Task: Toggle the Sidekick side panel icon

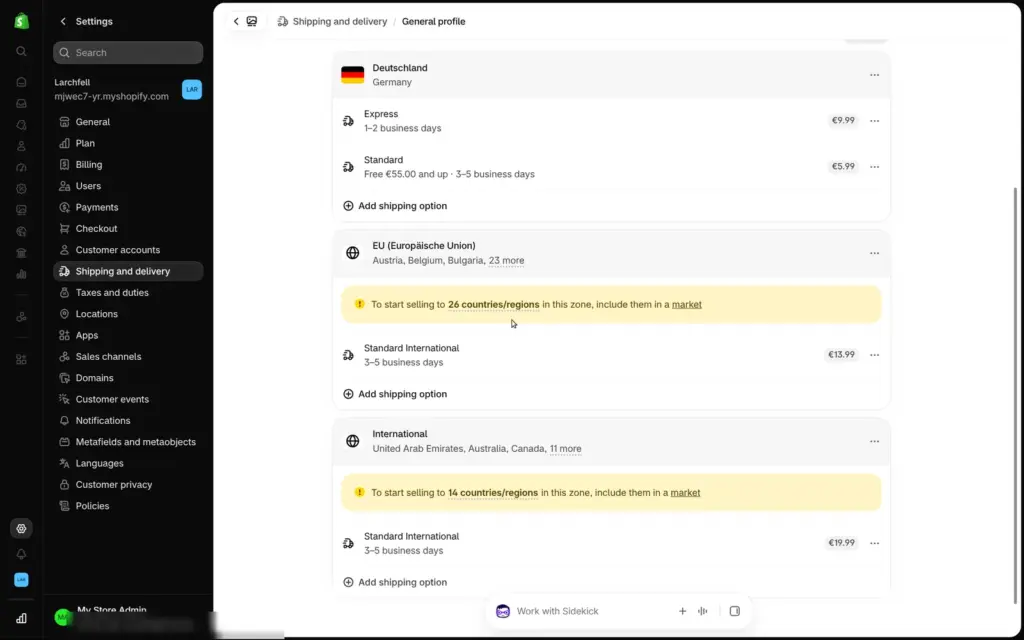Action: click(x=735, y=611)
